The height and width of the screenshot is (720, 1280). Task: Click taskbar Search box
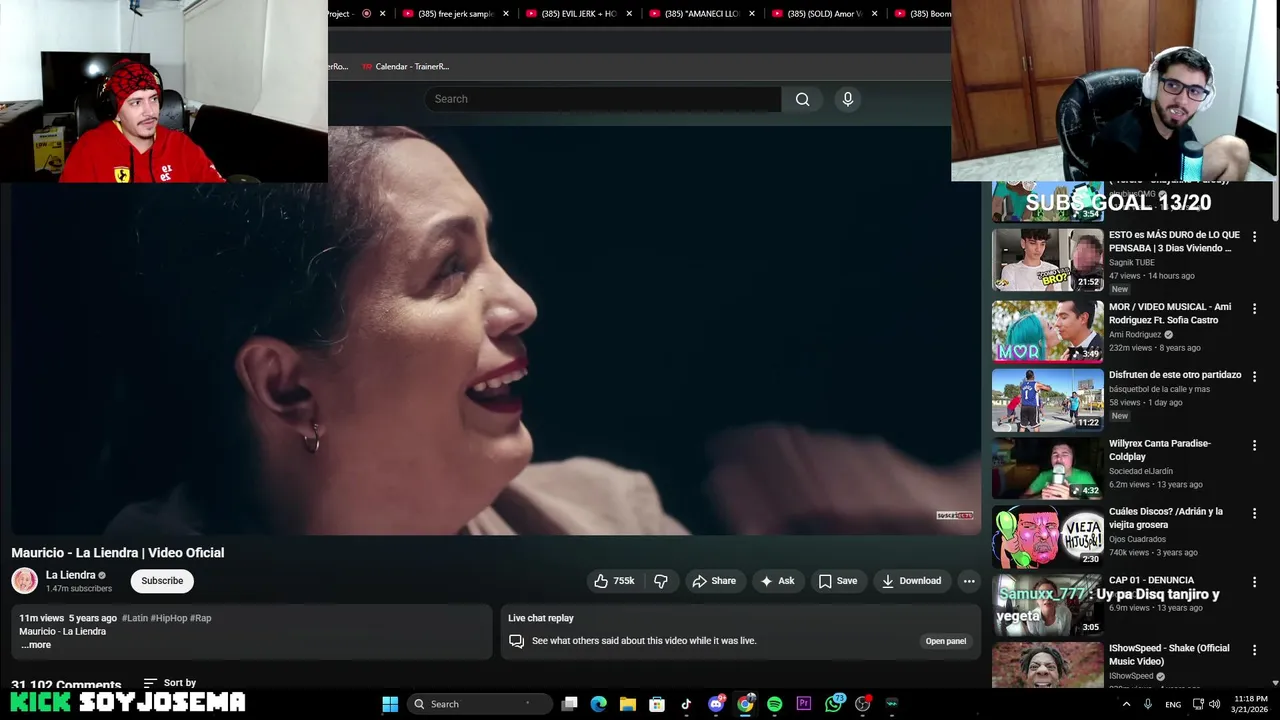[480, 704]
